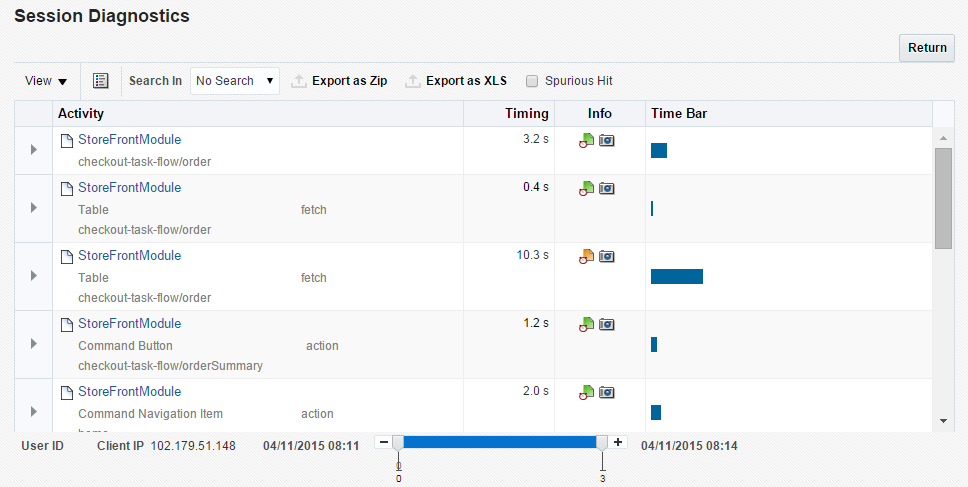Viewport: 968px width, 487px height.
Task: Click green status info icon in 0.4 s row
Action: coord(586,189)
